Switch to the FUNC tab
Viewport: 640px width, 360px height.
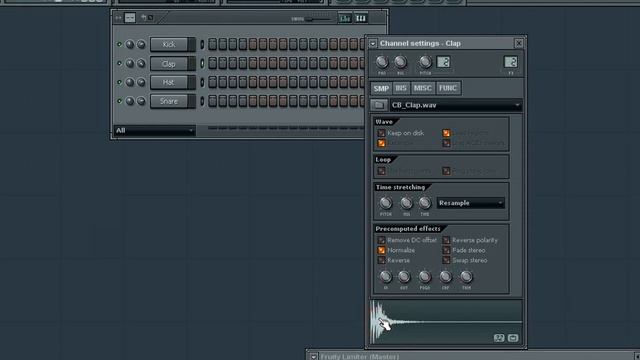pyautogui.click(x=448, y=88)
